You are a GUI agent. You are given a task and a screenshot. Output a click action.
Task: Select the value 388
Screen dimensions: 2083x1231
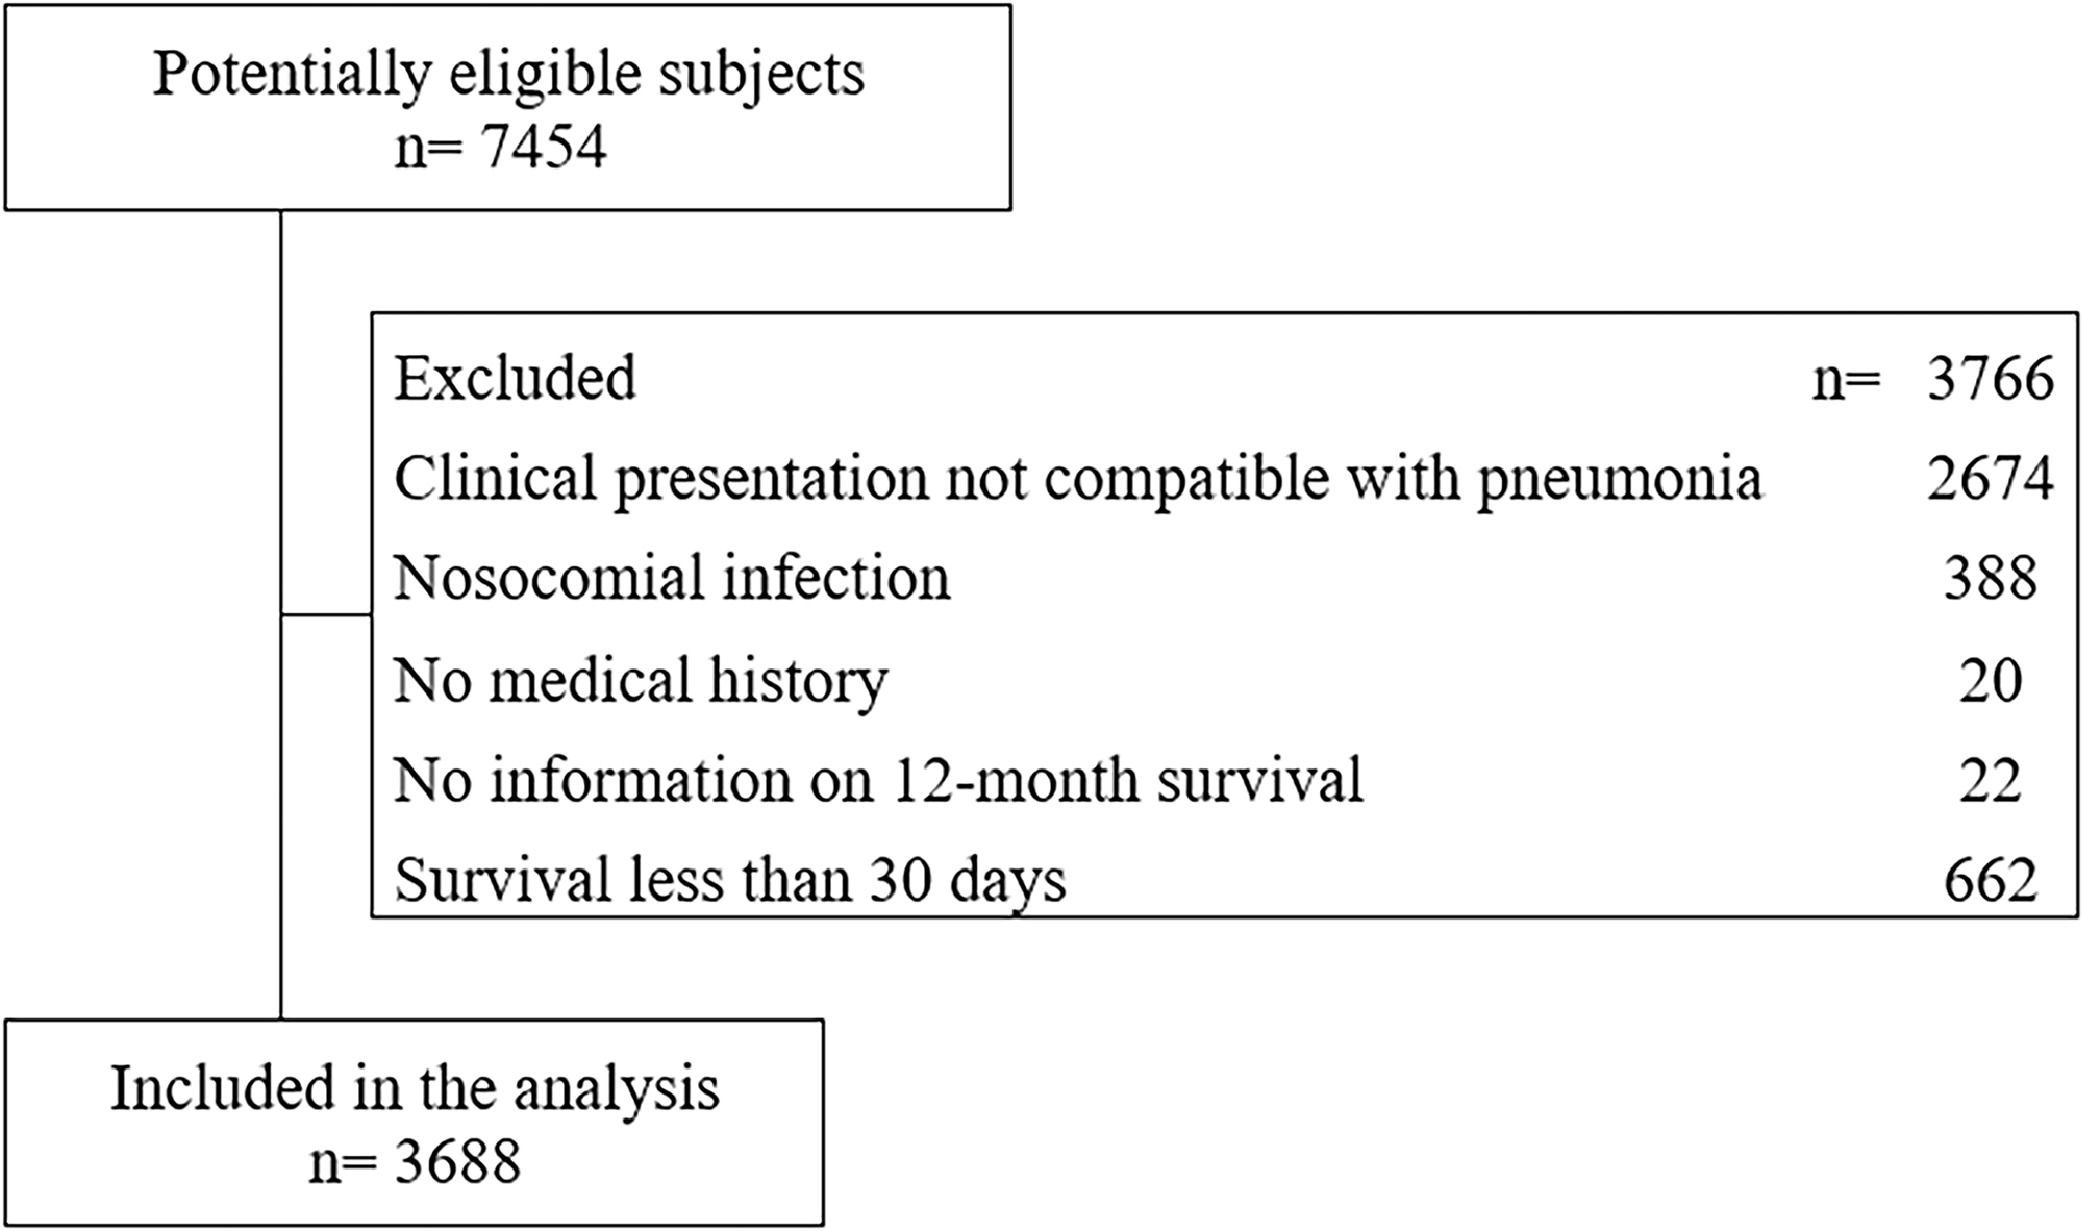[x=1990, y=579]
